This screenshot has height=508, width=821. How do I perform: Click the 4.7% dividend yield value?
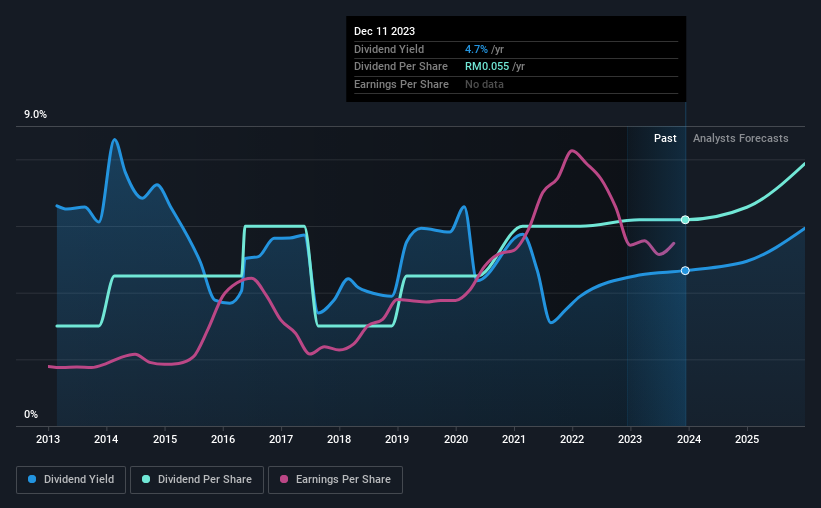click(476, 49)
